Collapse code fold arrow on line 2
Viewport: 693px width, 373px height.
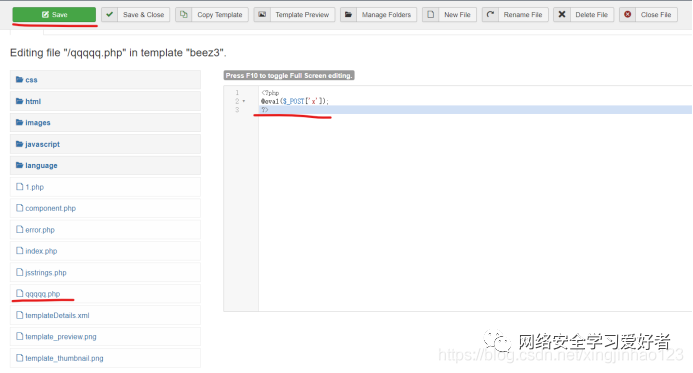point(244,101)
